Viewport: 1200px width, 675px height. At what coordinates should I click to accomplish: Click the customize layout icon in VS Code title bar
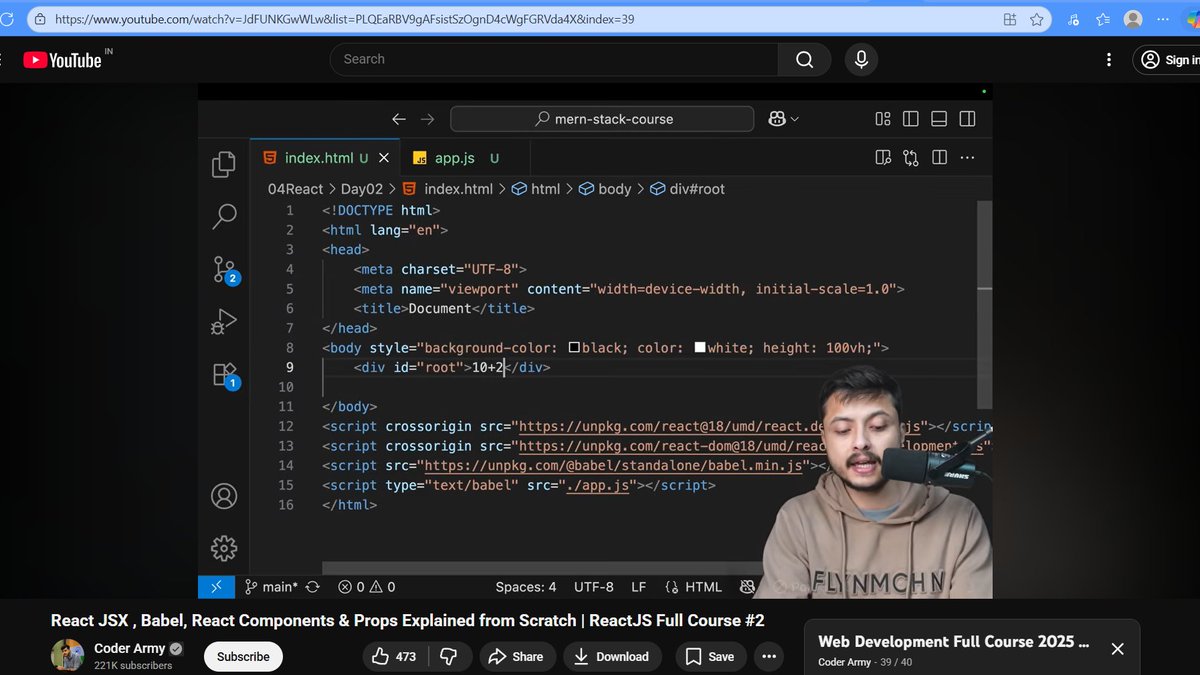click(x=883, y=119)
